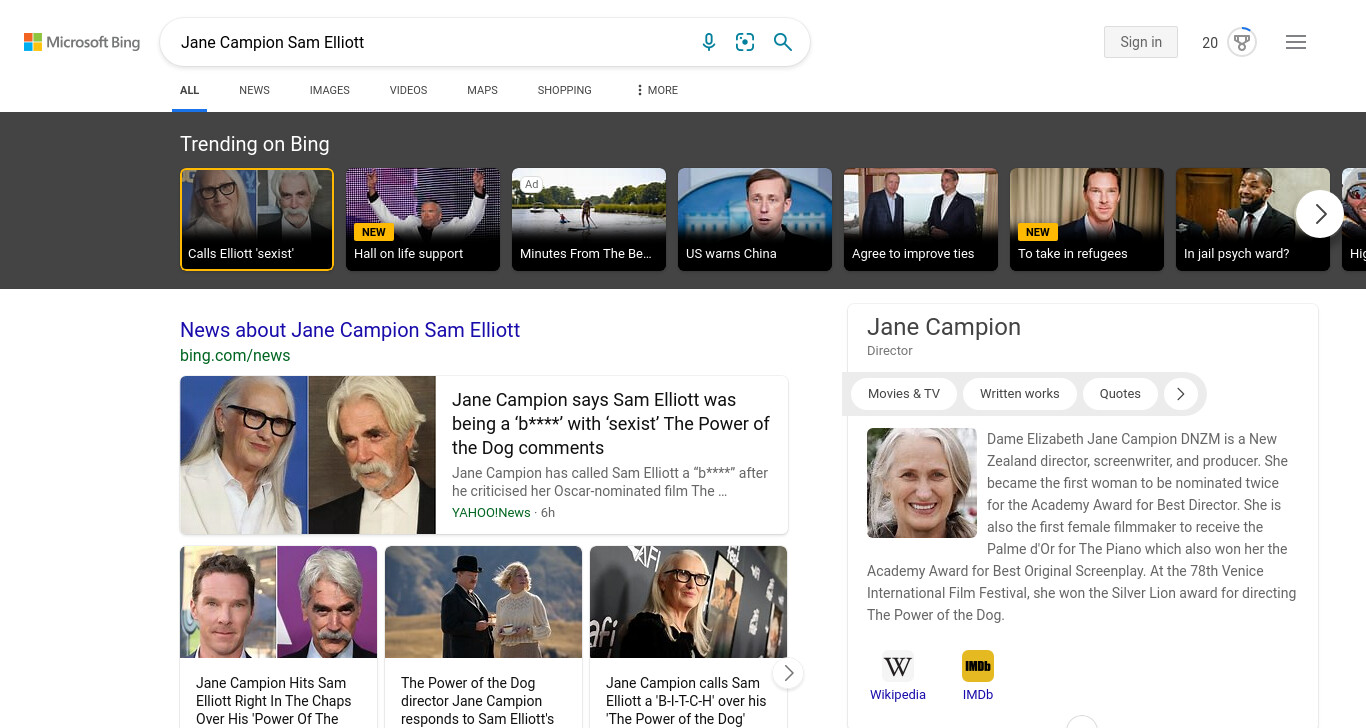The width and height of the screenshot is (1366, 728).
Task: Open visual search camera icon
Action: 745,42
